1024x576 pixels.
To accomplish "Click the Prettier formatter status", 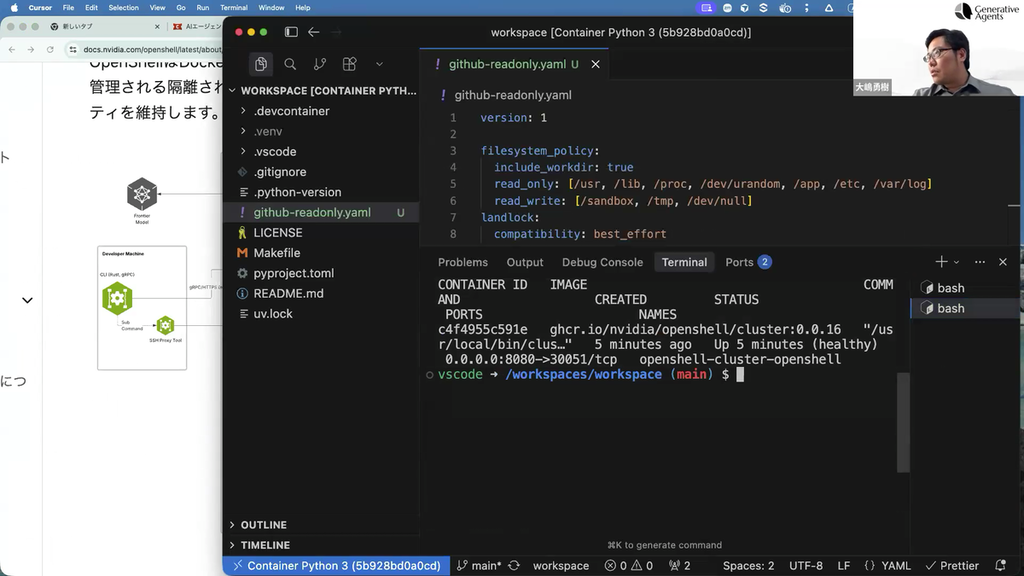I will [x=952, y=566].
